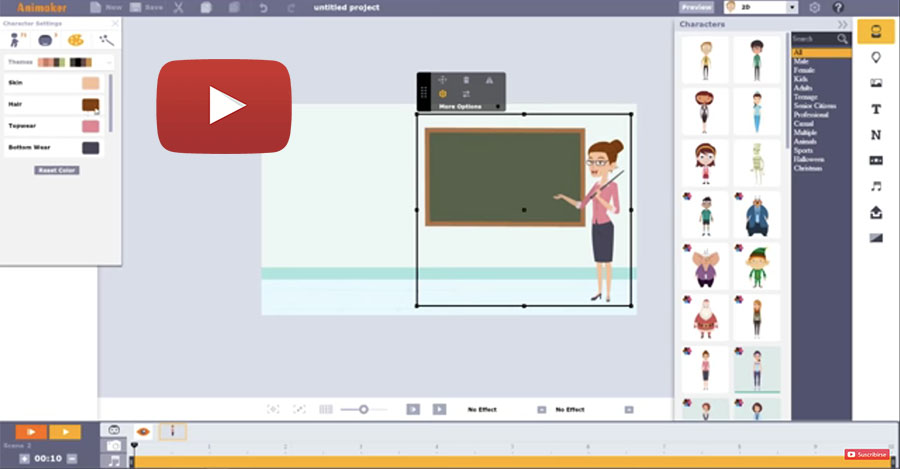Select the Halloween category filter
The height and width of the screenshot is (469, 900).
click(809, 159)
